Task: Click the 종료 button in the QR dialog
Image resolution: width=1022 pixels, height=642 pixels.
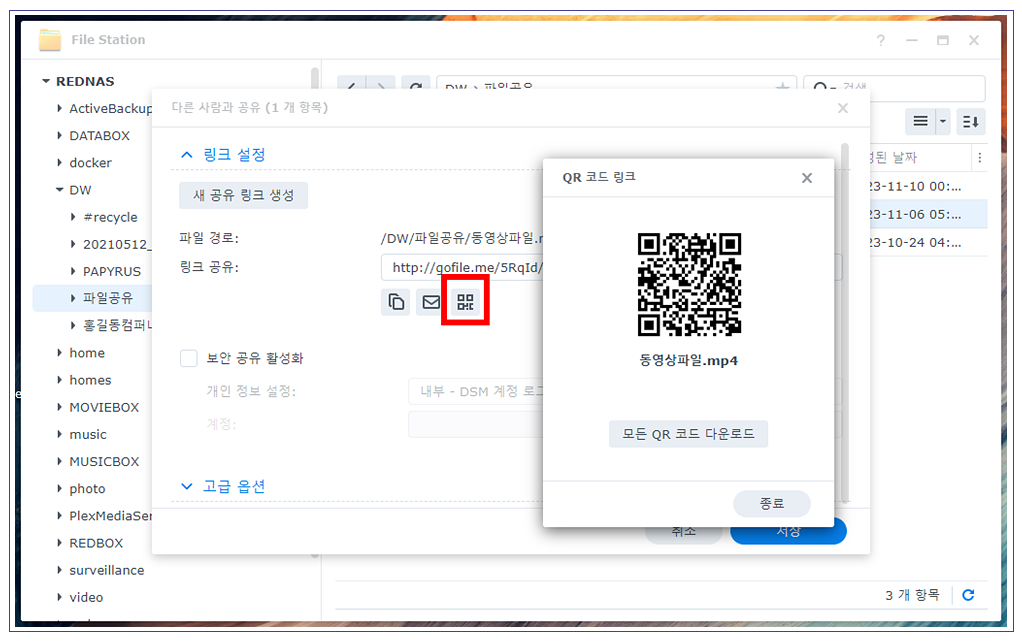Action: coord(772,503)
